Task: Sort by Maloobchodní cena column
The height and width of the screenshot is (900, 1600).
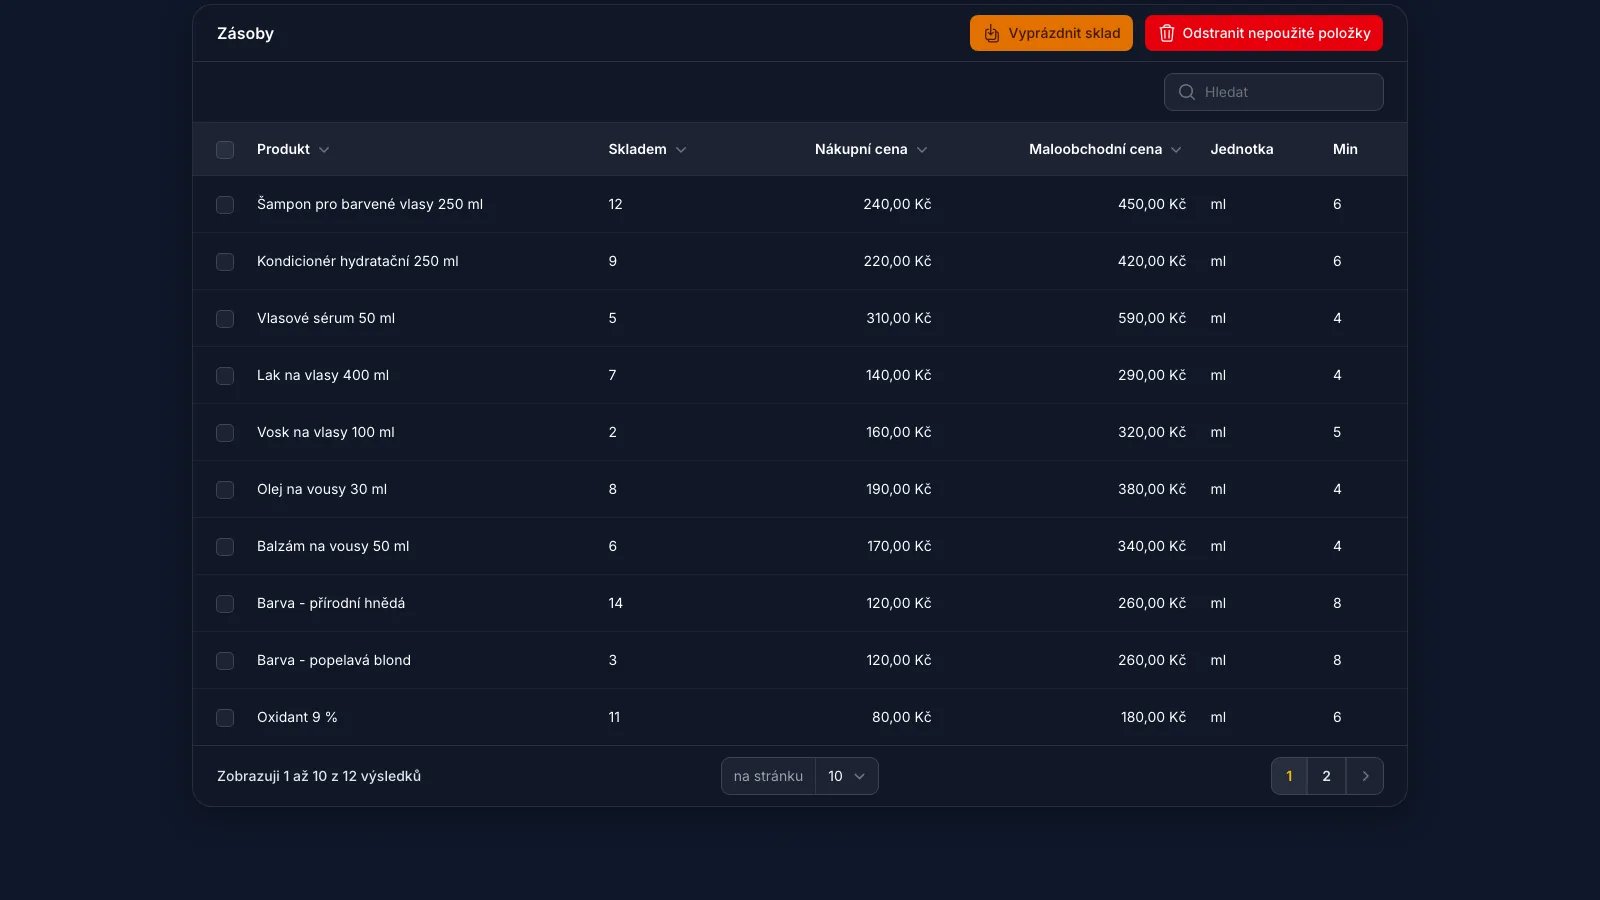Action: click(x=1105, y=149)
